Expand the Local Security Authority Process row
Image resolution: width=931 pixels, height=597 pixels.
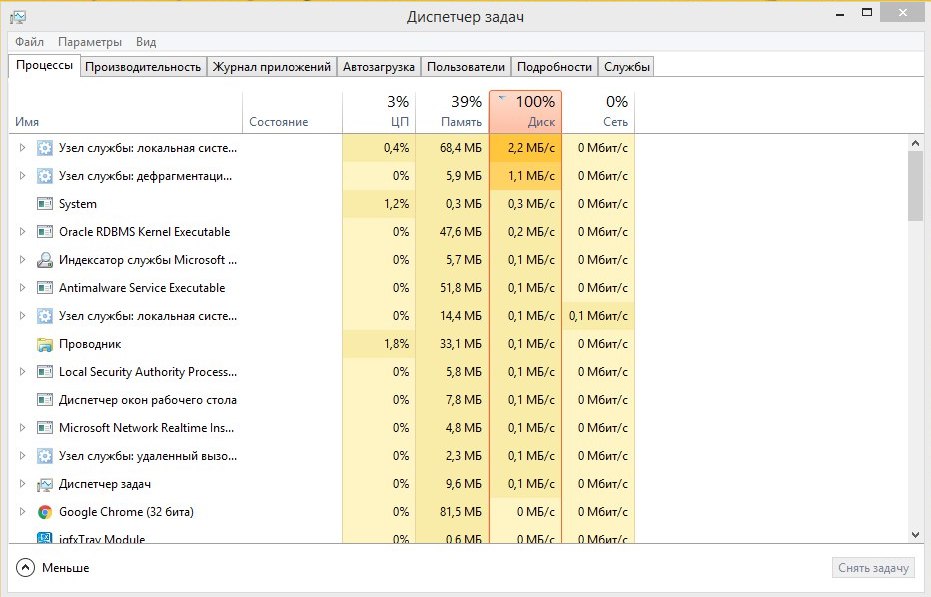coord(22,372)
